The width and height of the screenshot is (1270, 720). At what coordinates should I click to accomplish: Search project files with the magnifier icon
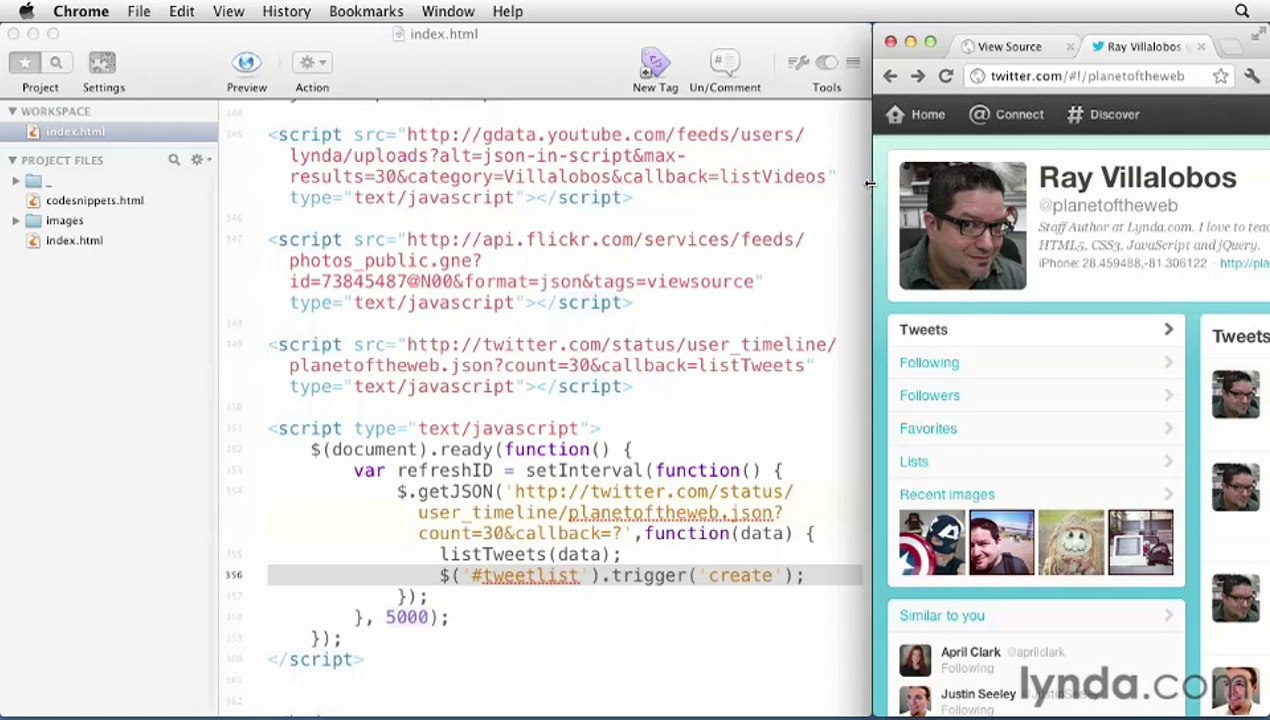click(174, 160)
